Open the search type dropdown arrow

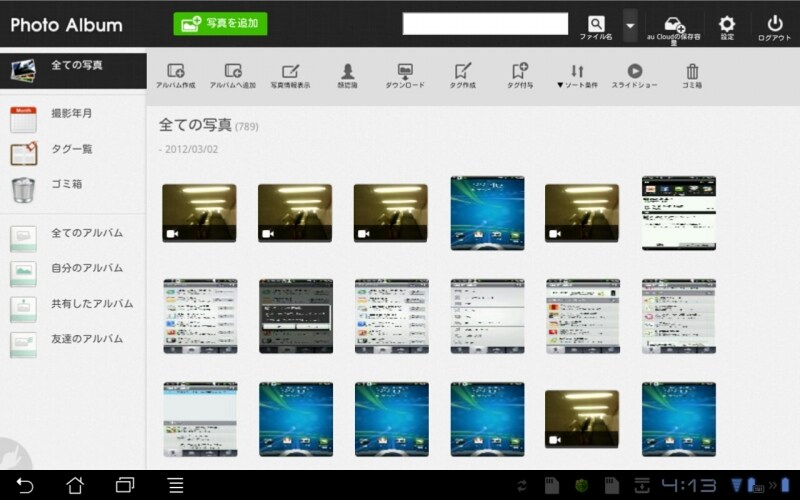631,25
